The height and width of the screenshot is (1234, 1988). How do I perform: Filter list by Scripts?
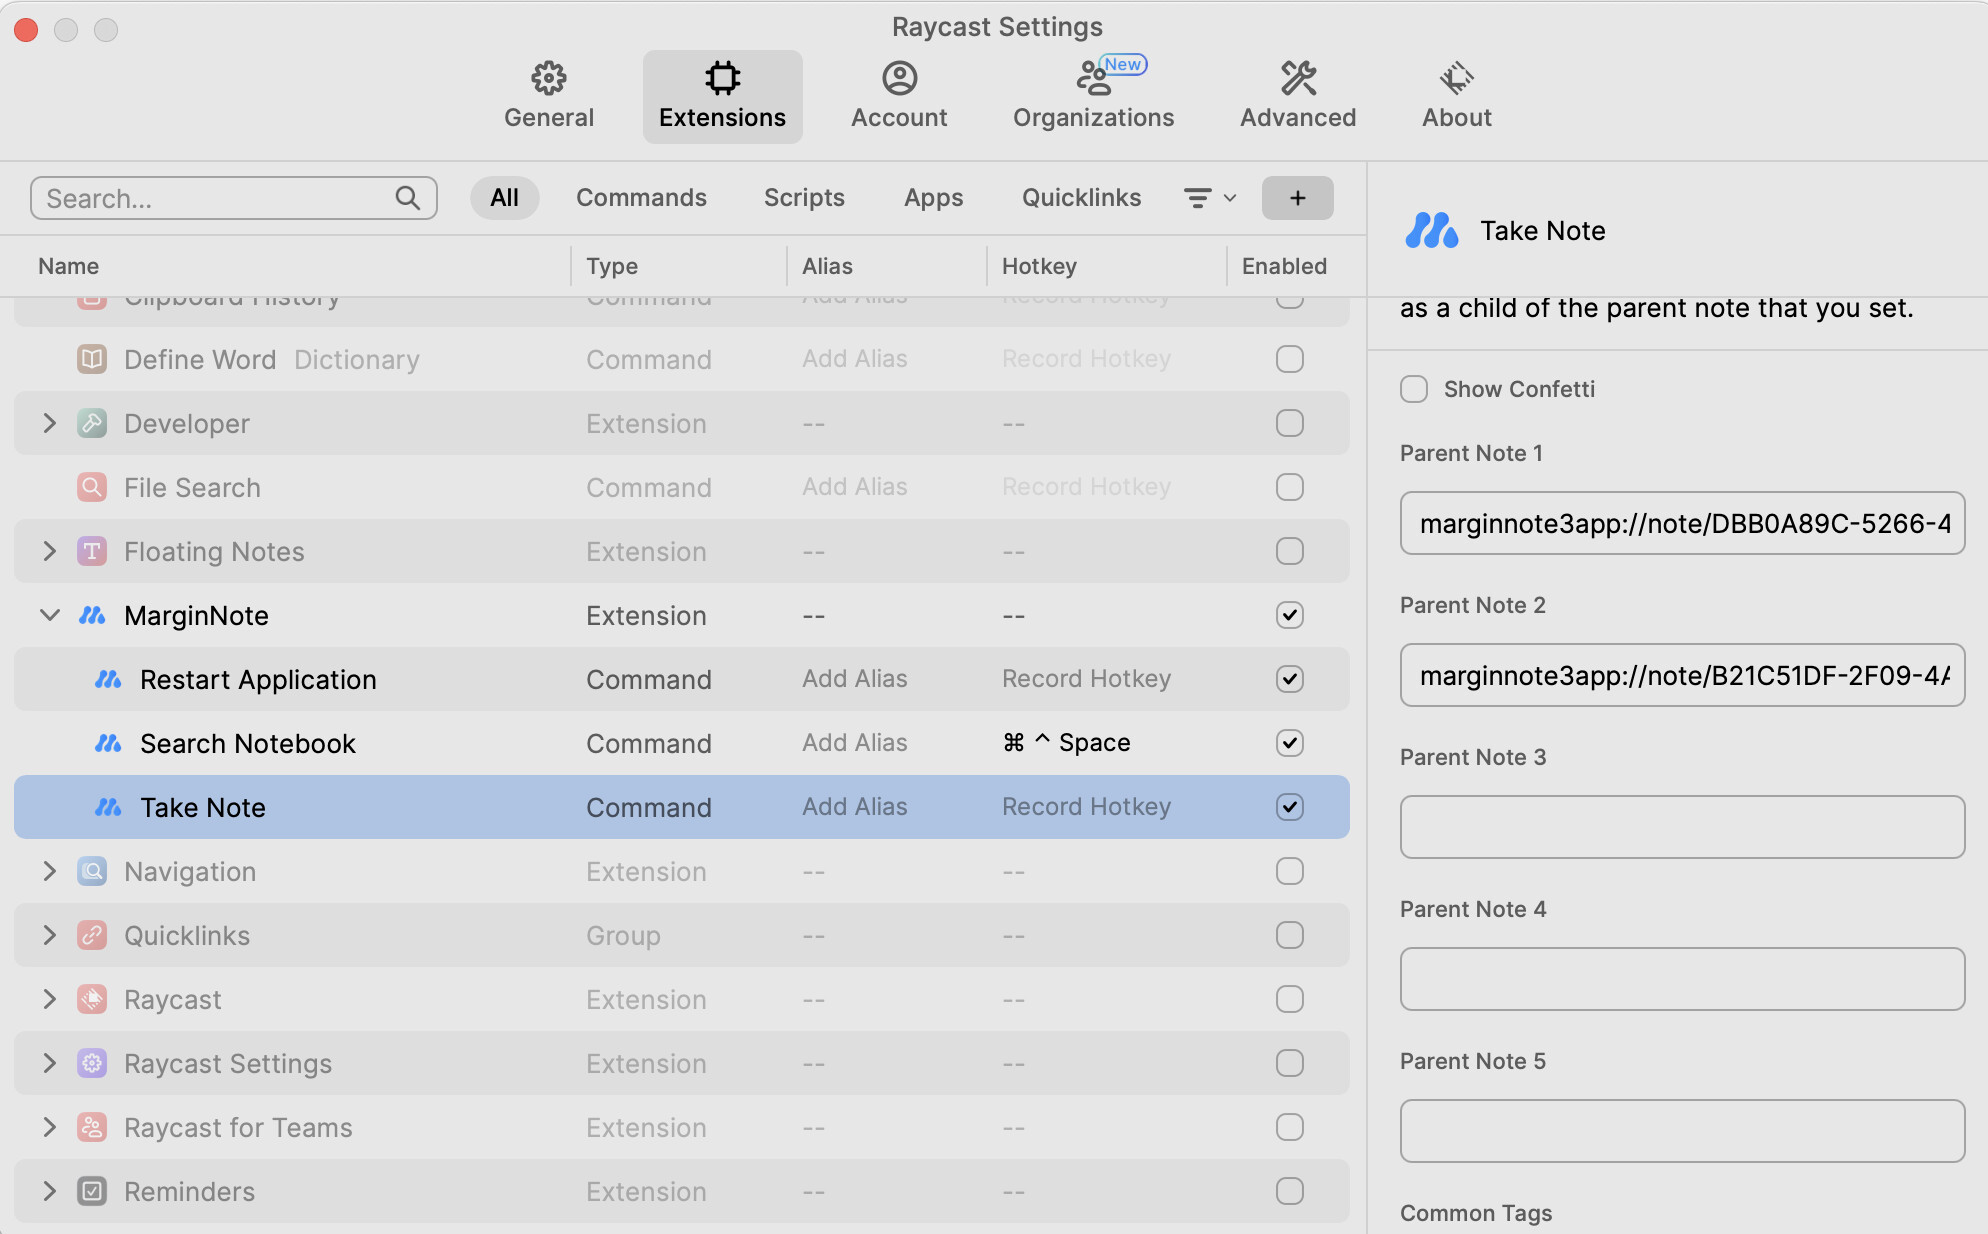tap(804, 198)
